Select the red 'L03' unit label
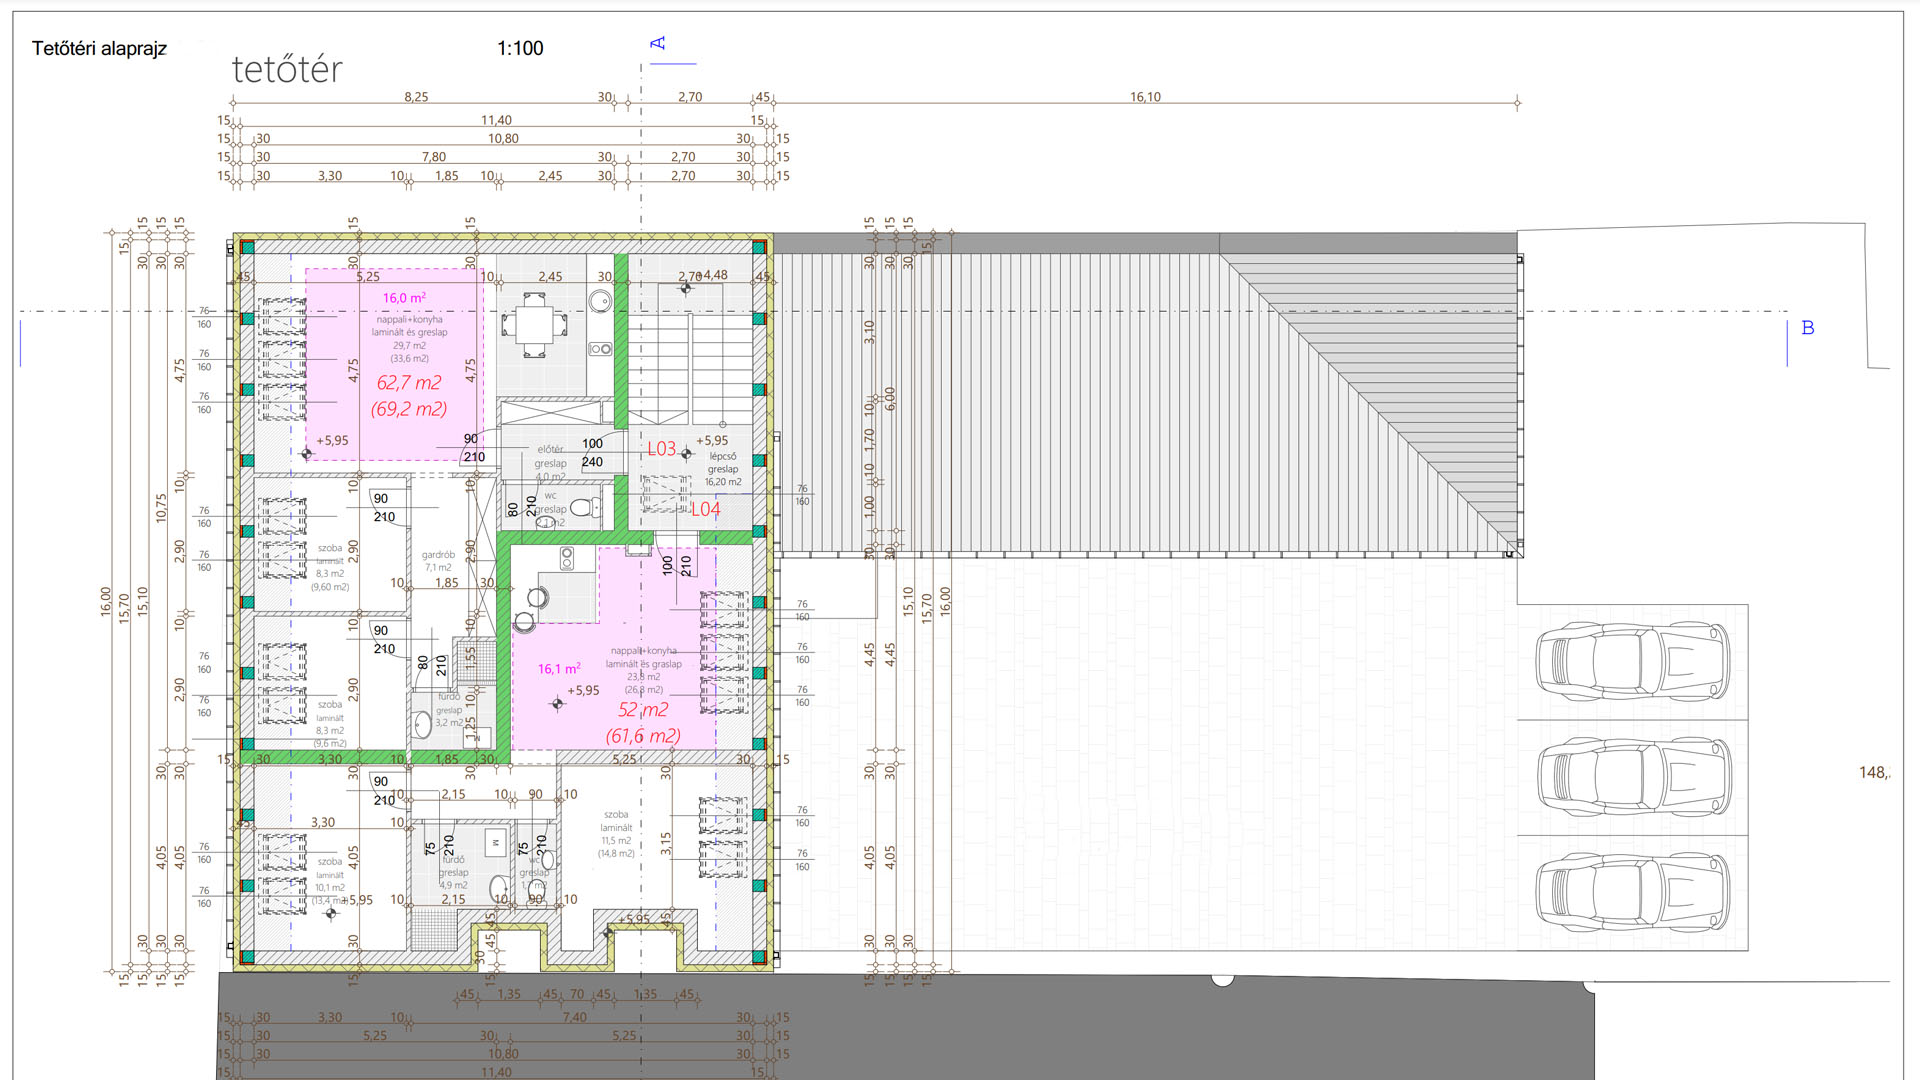This screenshot has height=1080, width=1920. coord(661,449)
